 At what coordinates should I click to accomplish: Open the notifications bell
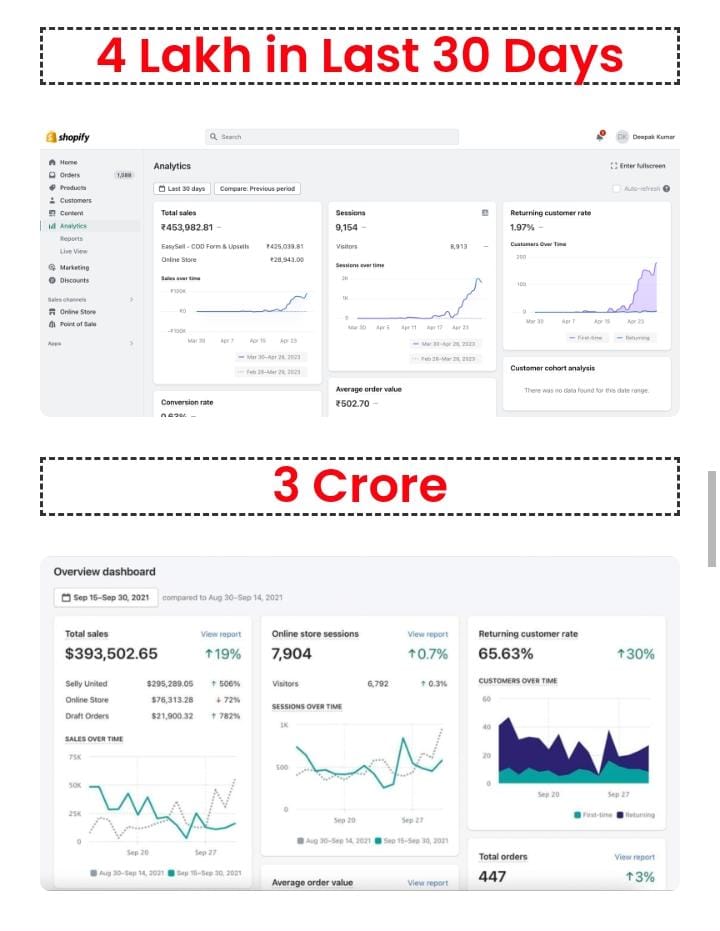click(600, 136)
